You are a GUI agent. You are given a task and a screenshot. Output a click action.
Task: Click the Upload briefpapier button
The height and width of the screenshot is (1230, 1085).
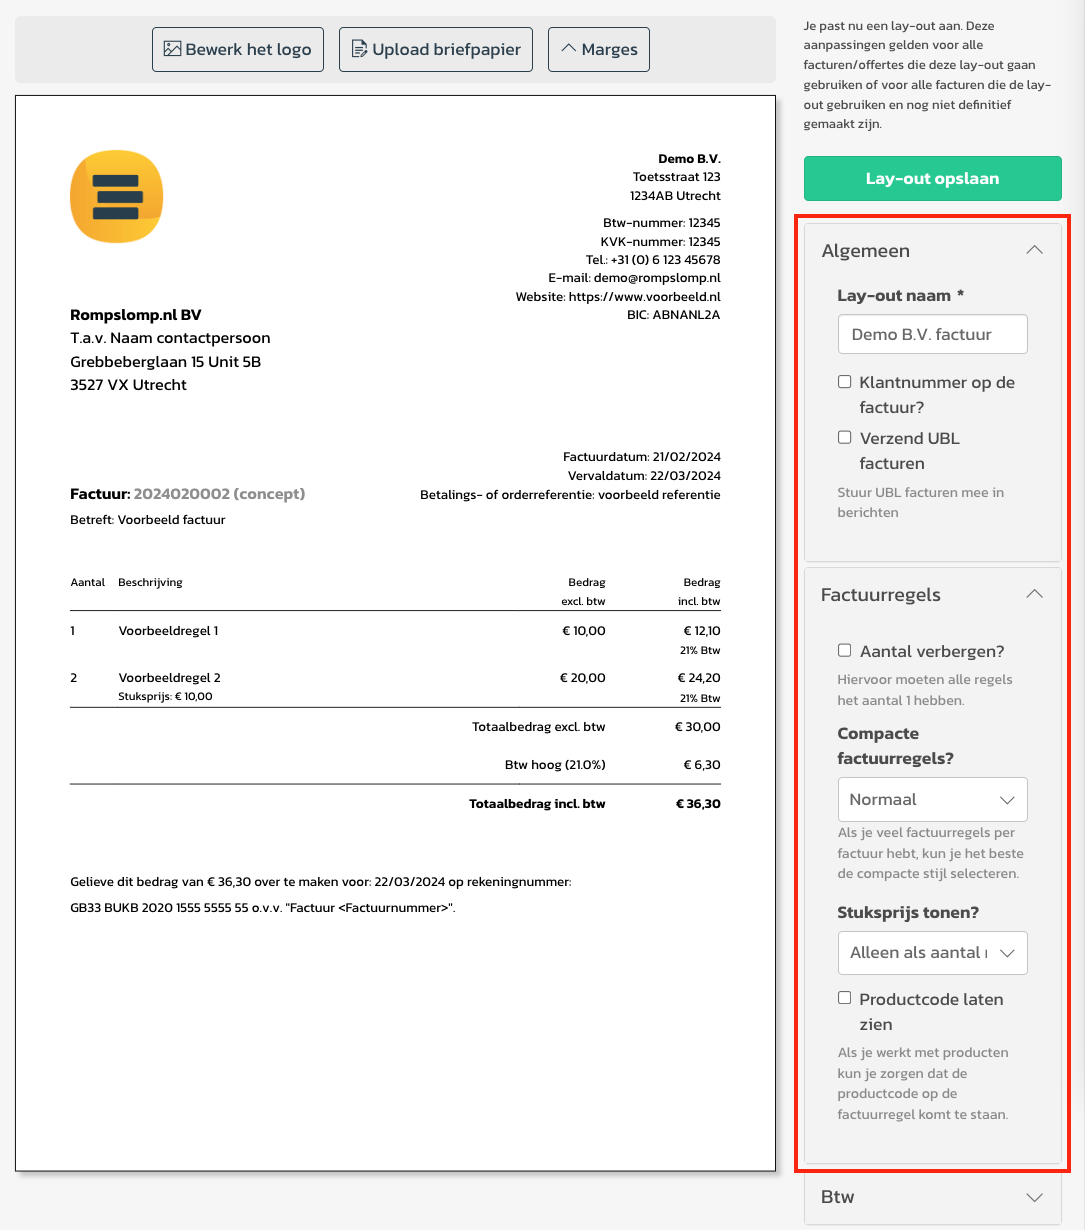click(435, 48)
